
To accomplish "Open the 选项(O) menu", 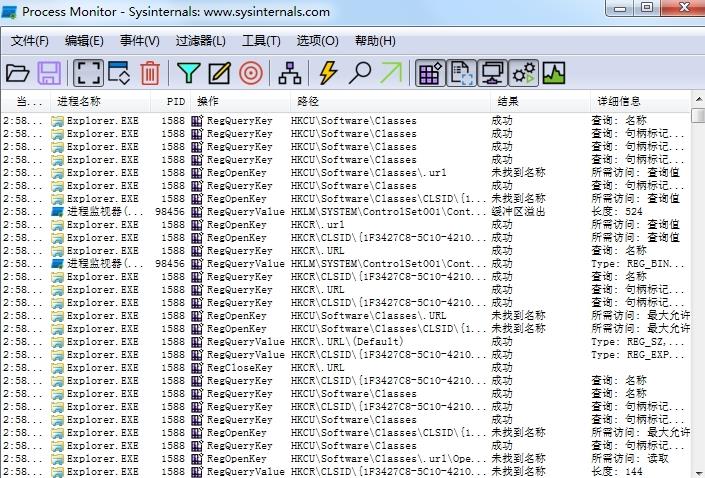I will (317, 41).
